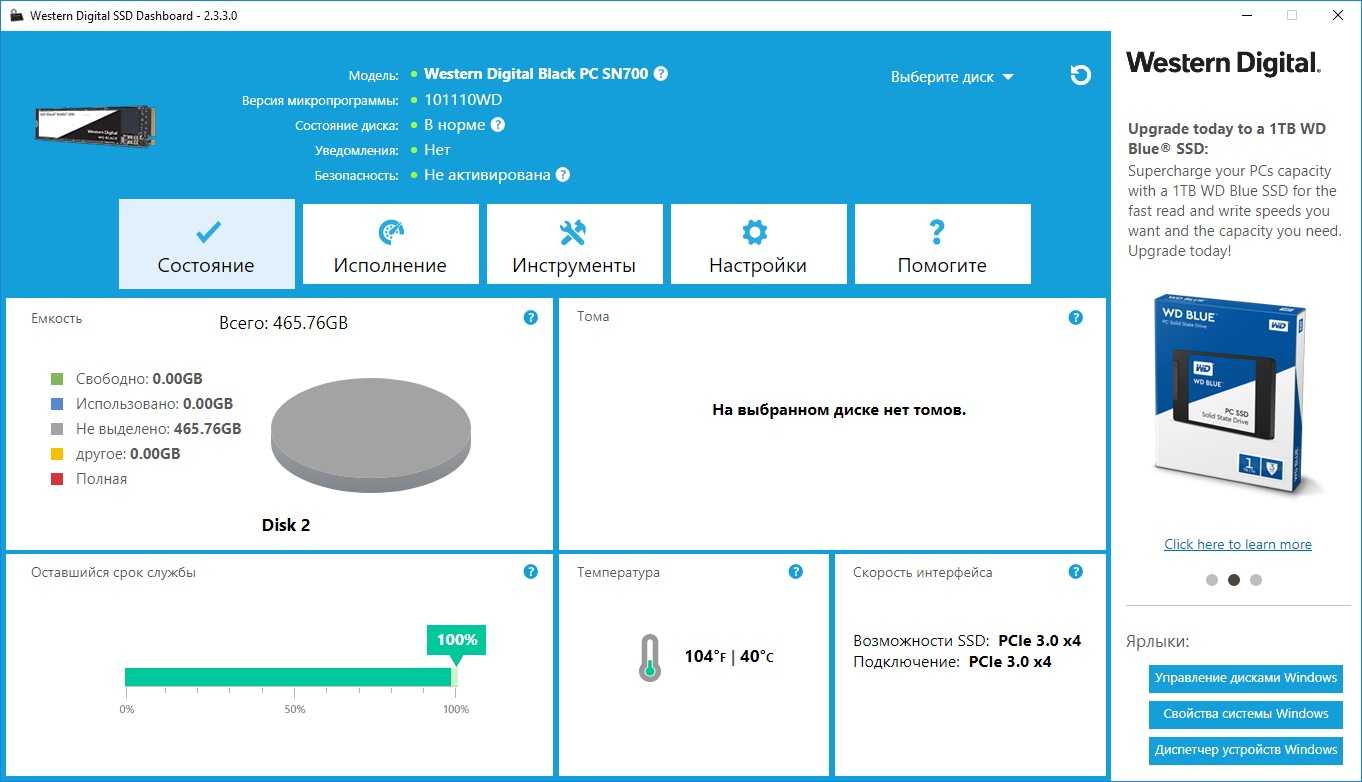Switch to the Состояние tab
This screenshot has width=1362, height=782.
(206, 245)
